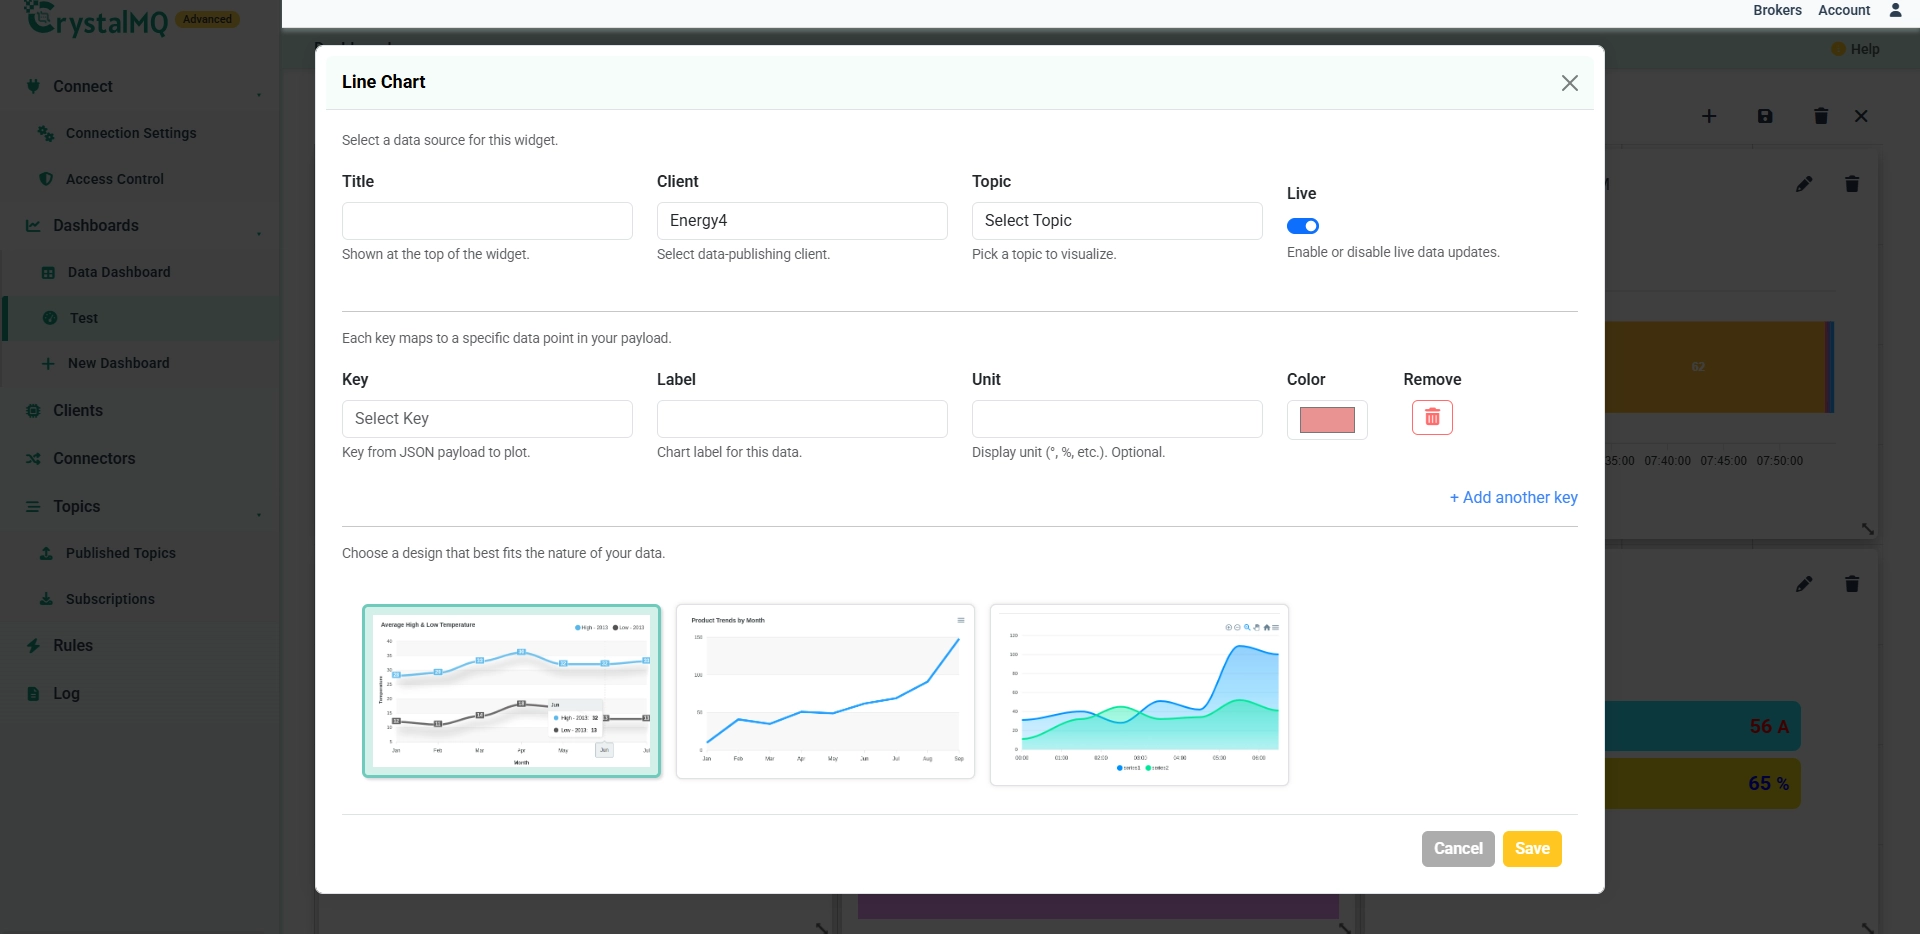The image size is (1920, 934).
Task: Click the Add another key link
Action: 1514,497
